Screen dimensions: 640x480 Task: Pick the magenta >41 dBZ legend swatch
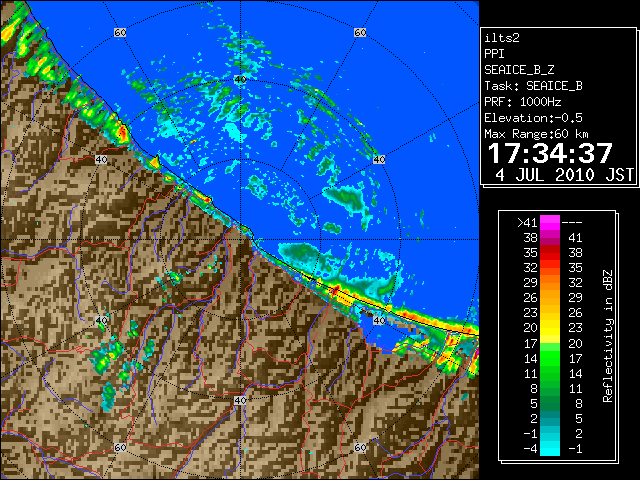pyautogui.click(x=550, y=223)
